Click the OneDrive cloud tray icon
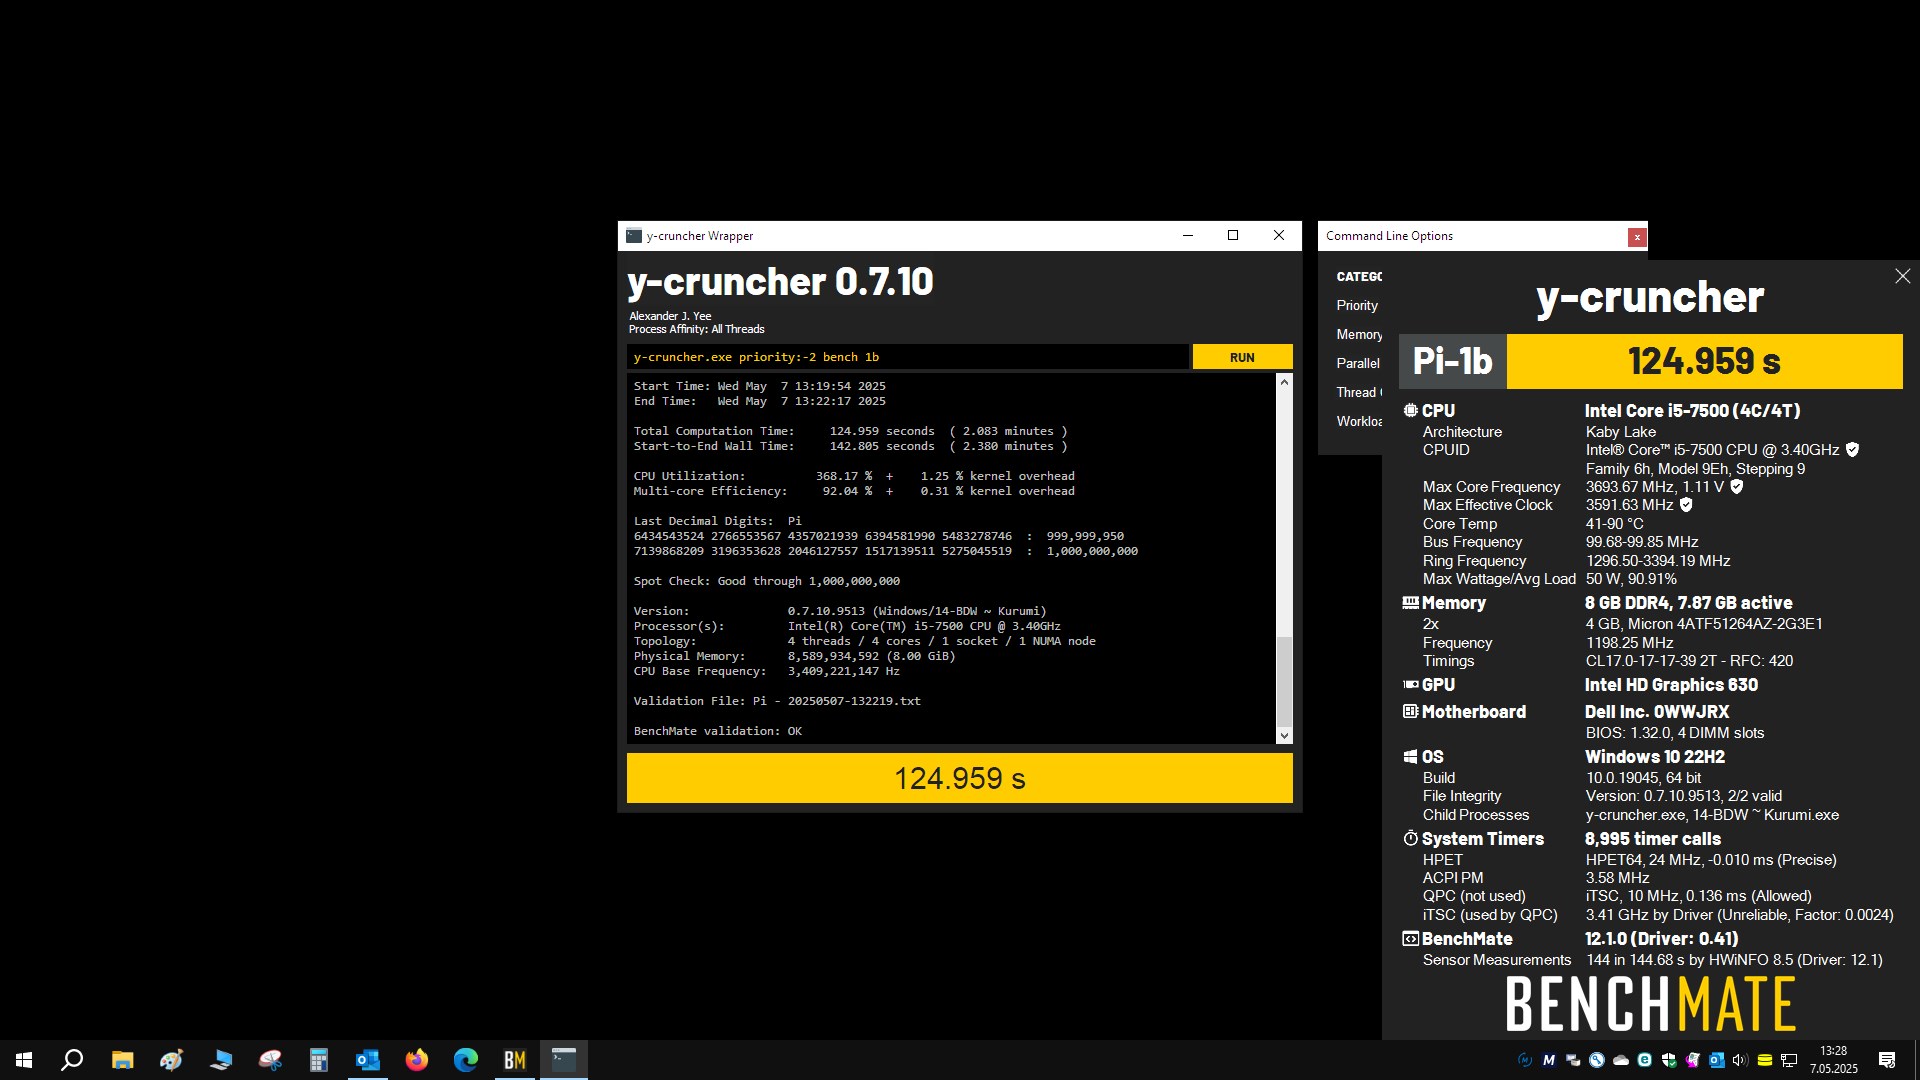The height and width of the screenshot is (1080, 1920). pos(1621,1060)
